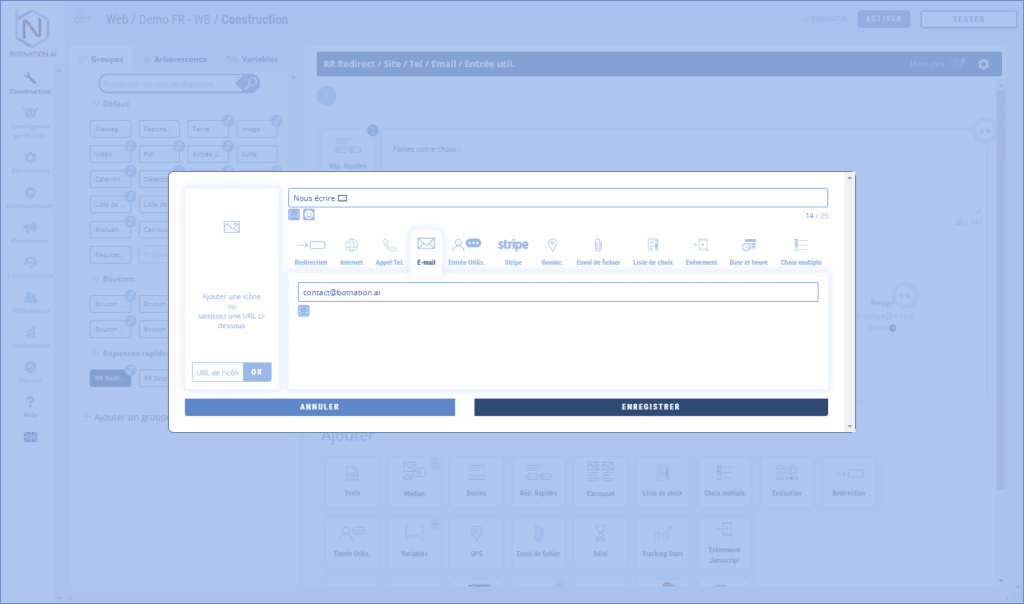
Task: Click the contact@botnation.ai email field
Action: (x=558, y=292)
